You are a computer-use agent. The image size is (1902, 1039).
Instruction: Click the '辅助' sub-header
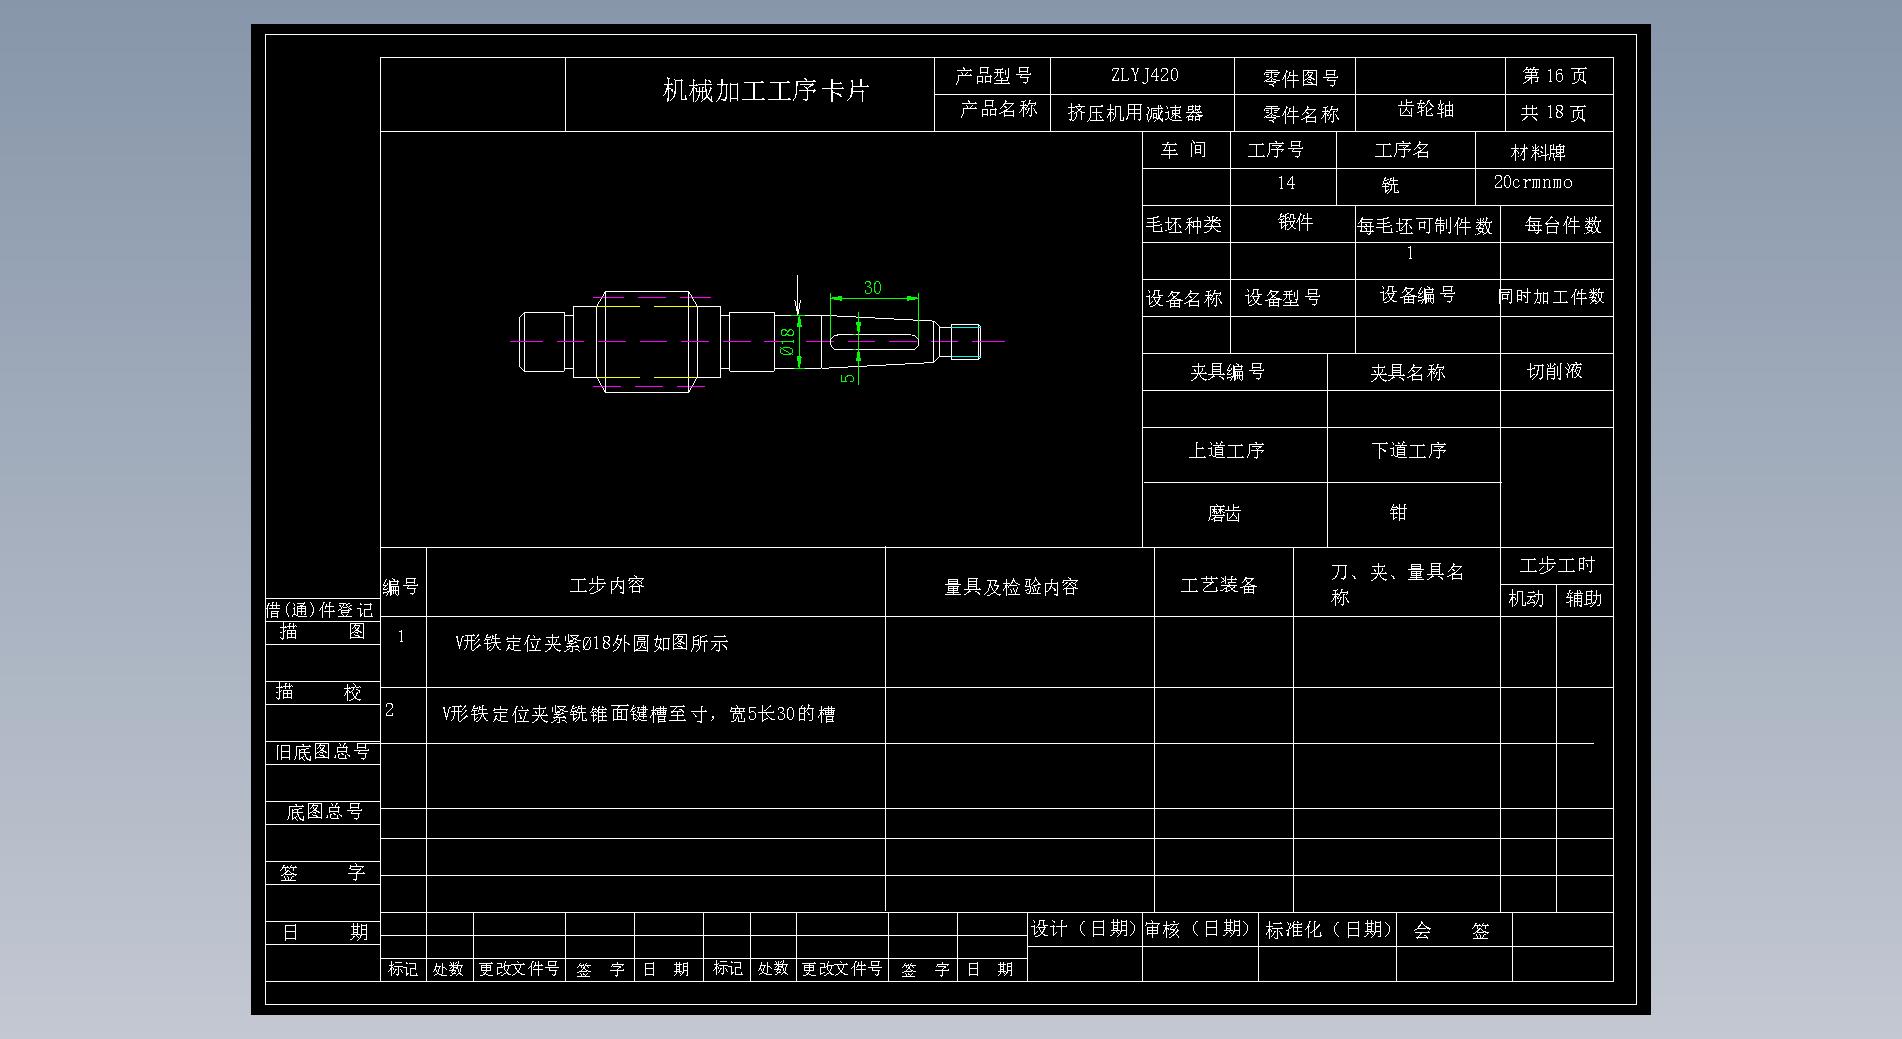point(1584,599)
